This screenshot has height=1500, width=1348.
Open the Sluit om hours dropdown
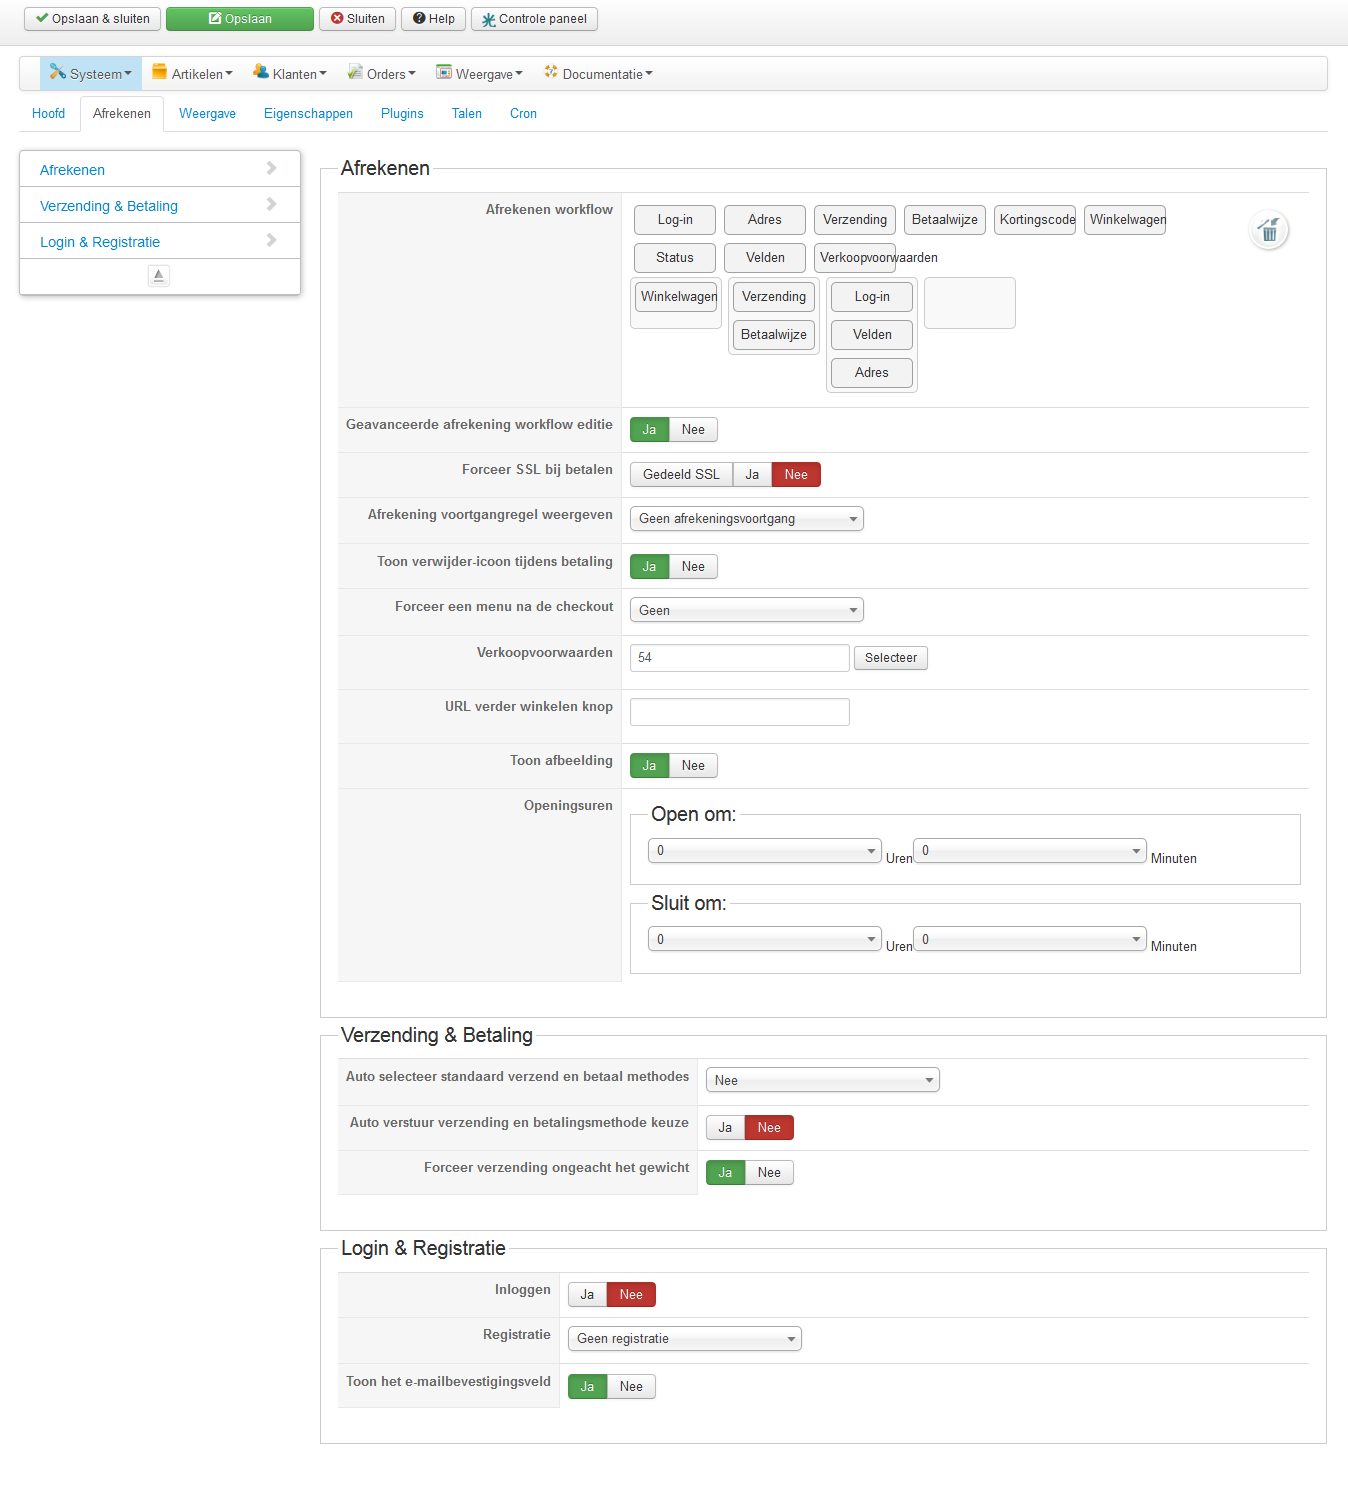coord(765,940)
